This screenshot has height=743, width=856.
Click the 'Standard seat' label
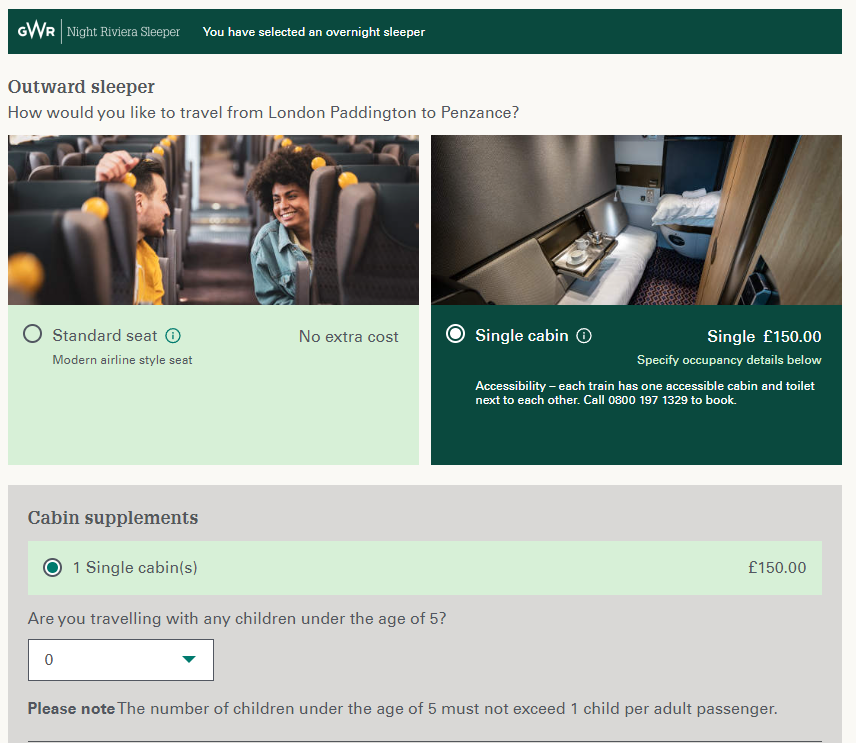[x=105, y=335]
